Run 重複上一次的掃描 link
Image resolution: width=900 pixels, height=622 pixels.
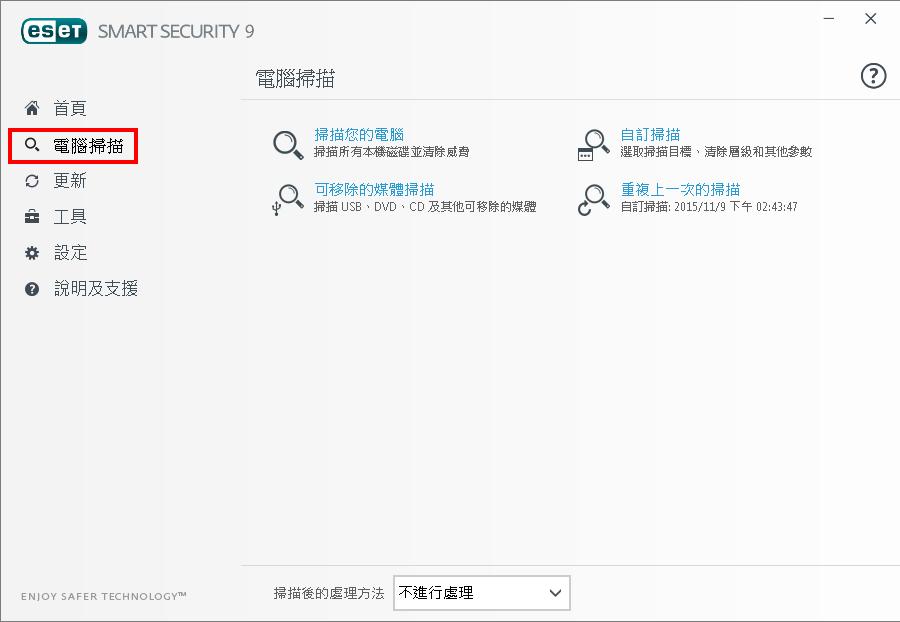click(680, 189)
